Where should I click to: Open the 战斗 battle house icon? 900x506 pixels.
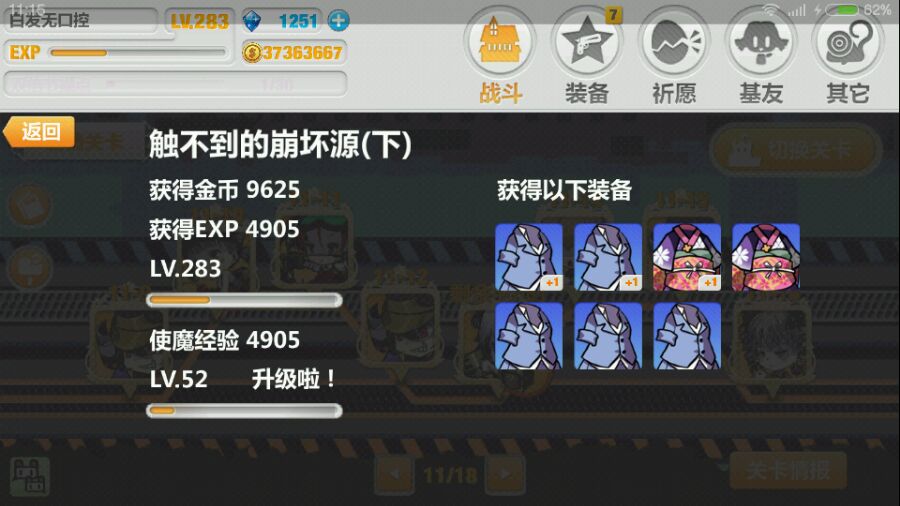pyautogui.click(x=499, y=41)
